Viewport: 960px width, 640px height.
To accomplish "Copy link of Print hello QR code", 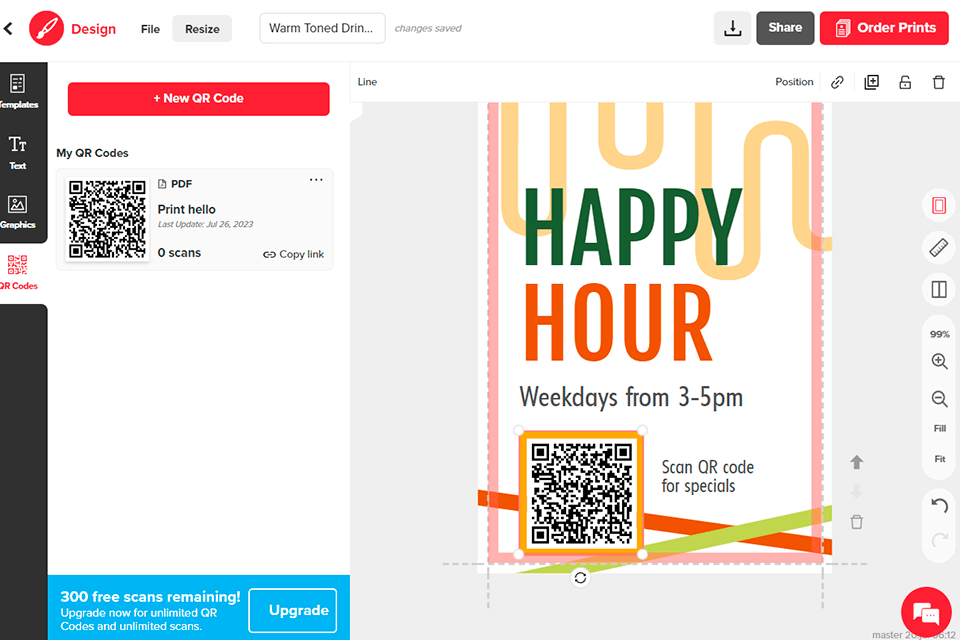I will [294, 254].
